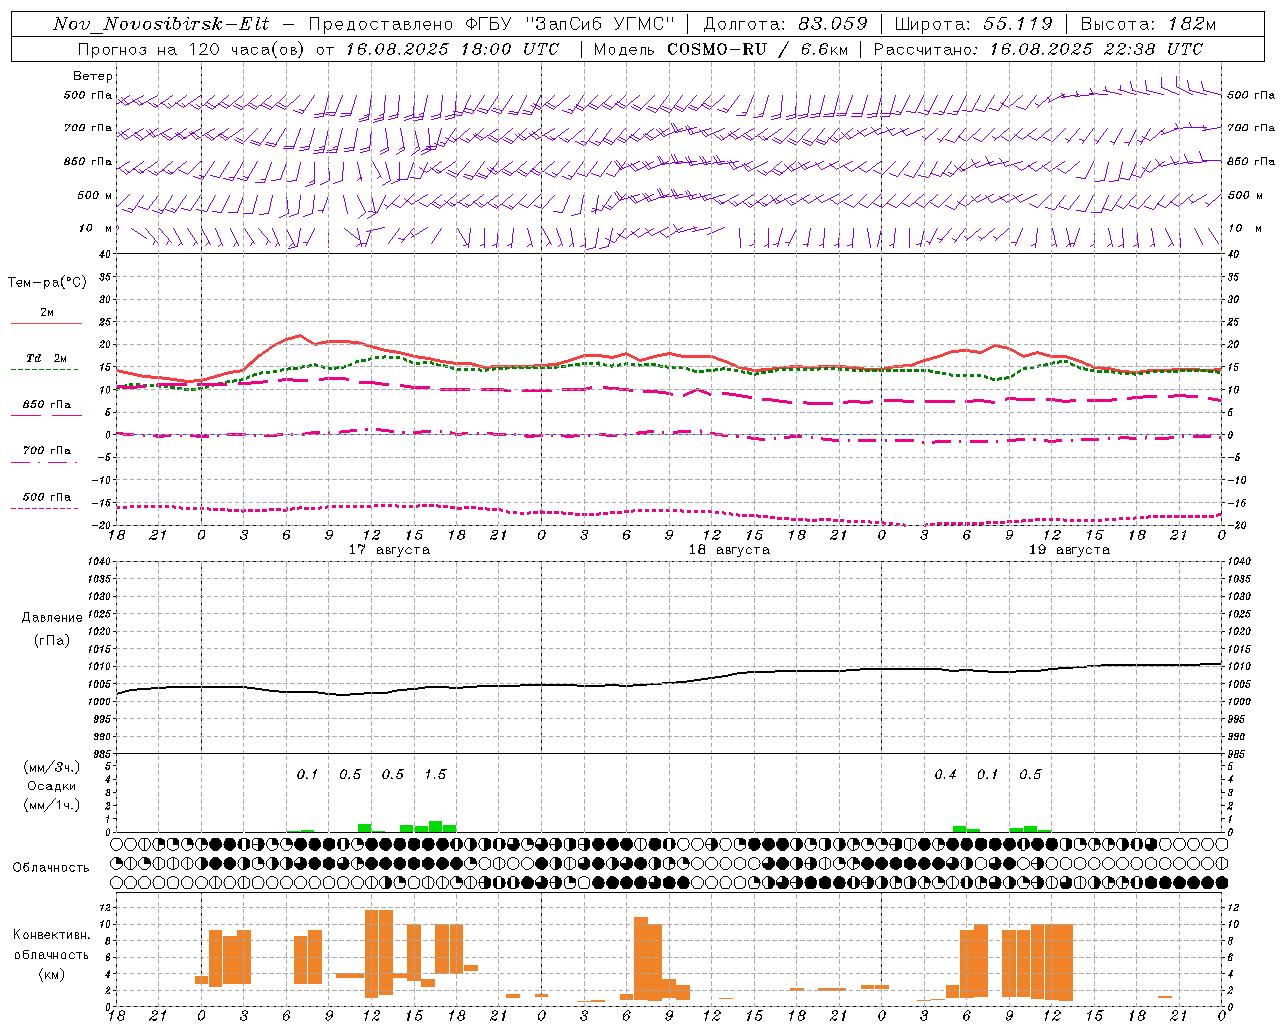Select the Осадки precipitation label

pyautogui.click(x=52, y=786)
